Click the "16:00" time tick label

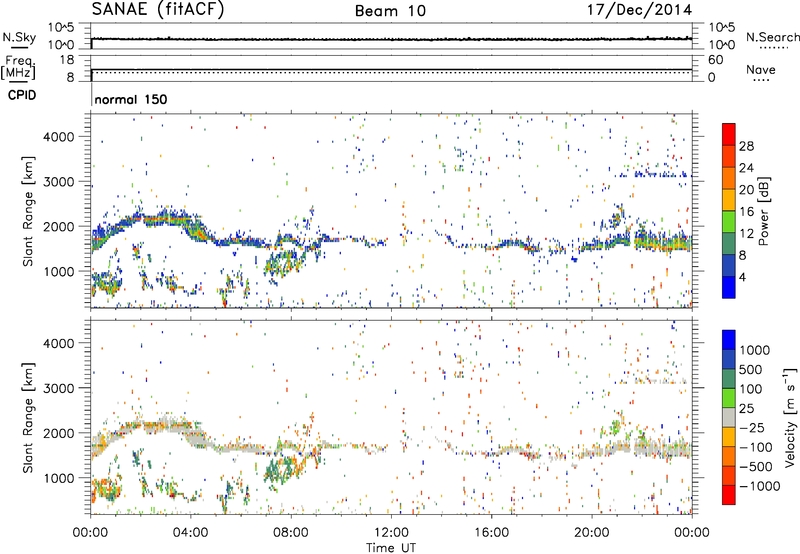pos(491,533)
